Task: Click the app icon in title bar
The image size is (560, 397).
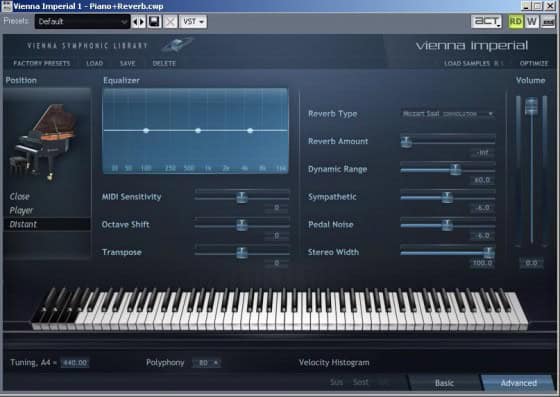Action: pyautogui.click(x=6, y=6)
